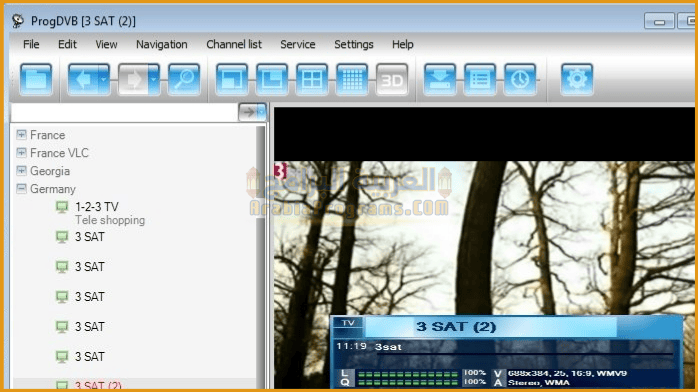
Task: Minimize the ProgDVB window
Action: [x=659, y=21]
